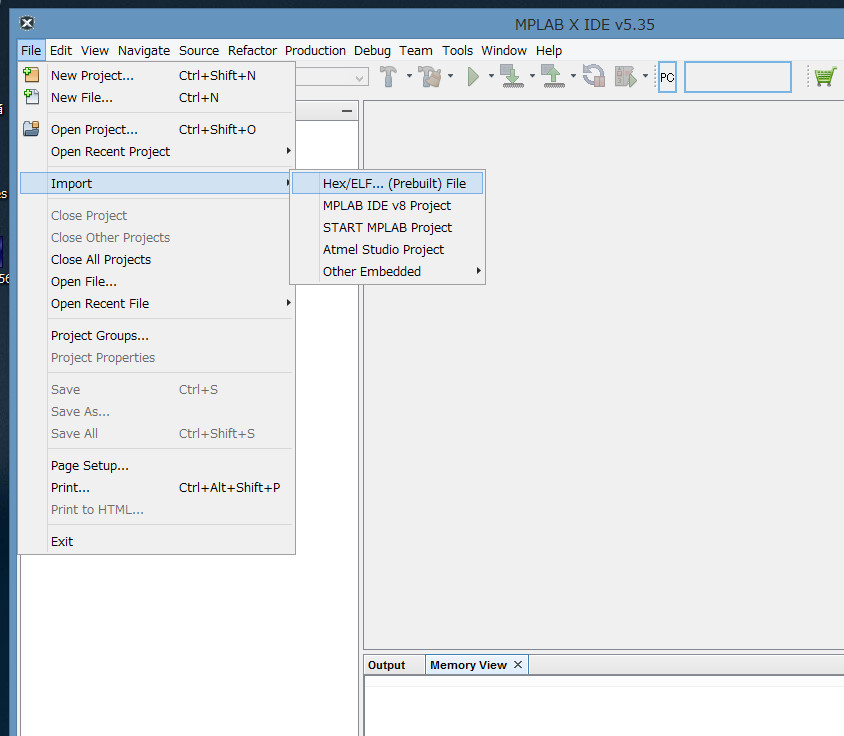
Task: Open the Window menu
Action: tap(503, 51)
